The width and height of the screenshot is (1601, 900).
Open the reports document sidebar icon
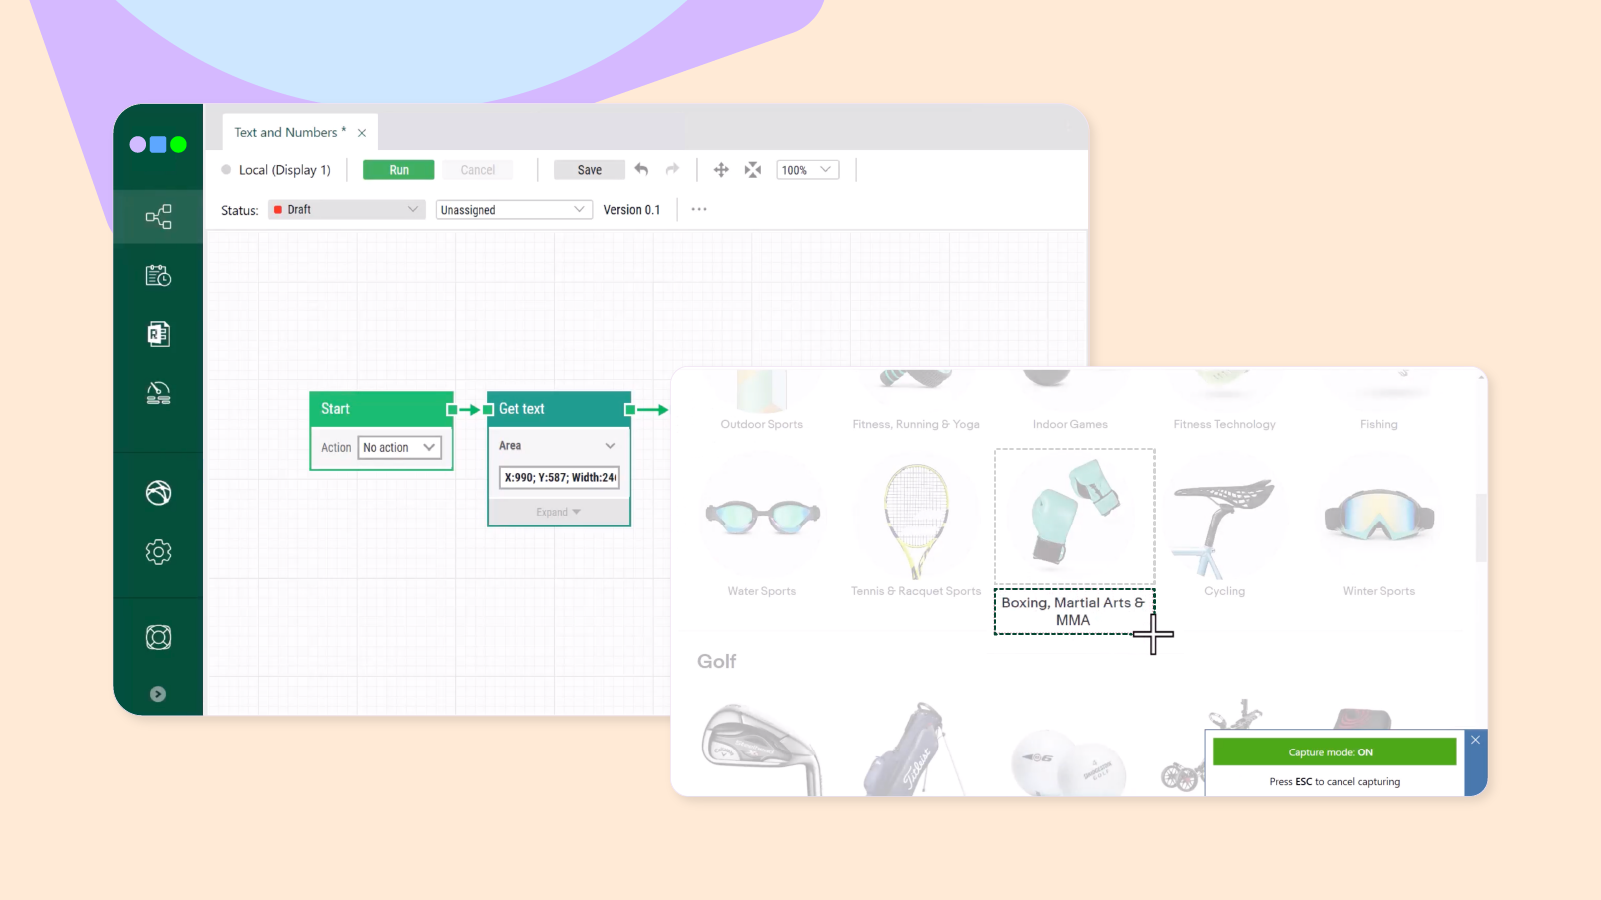pyautogui.click(x=158, y=334)
